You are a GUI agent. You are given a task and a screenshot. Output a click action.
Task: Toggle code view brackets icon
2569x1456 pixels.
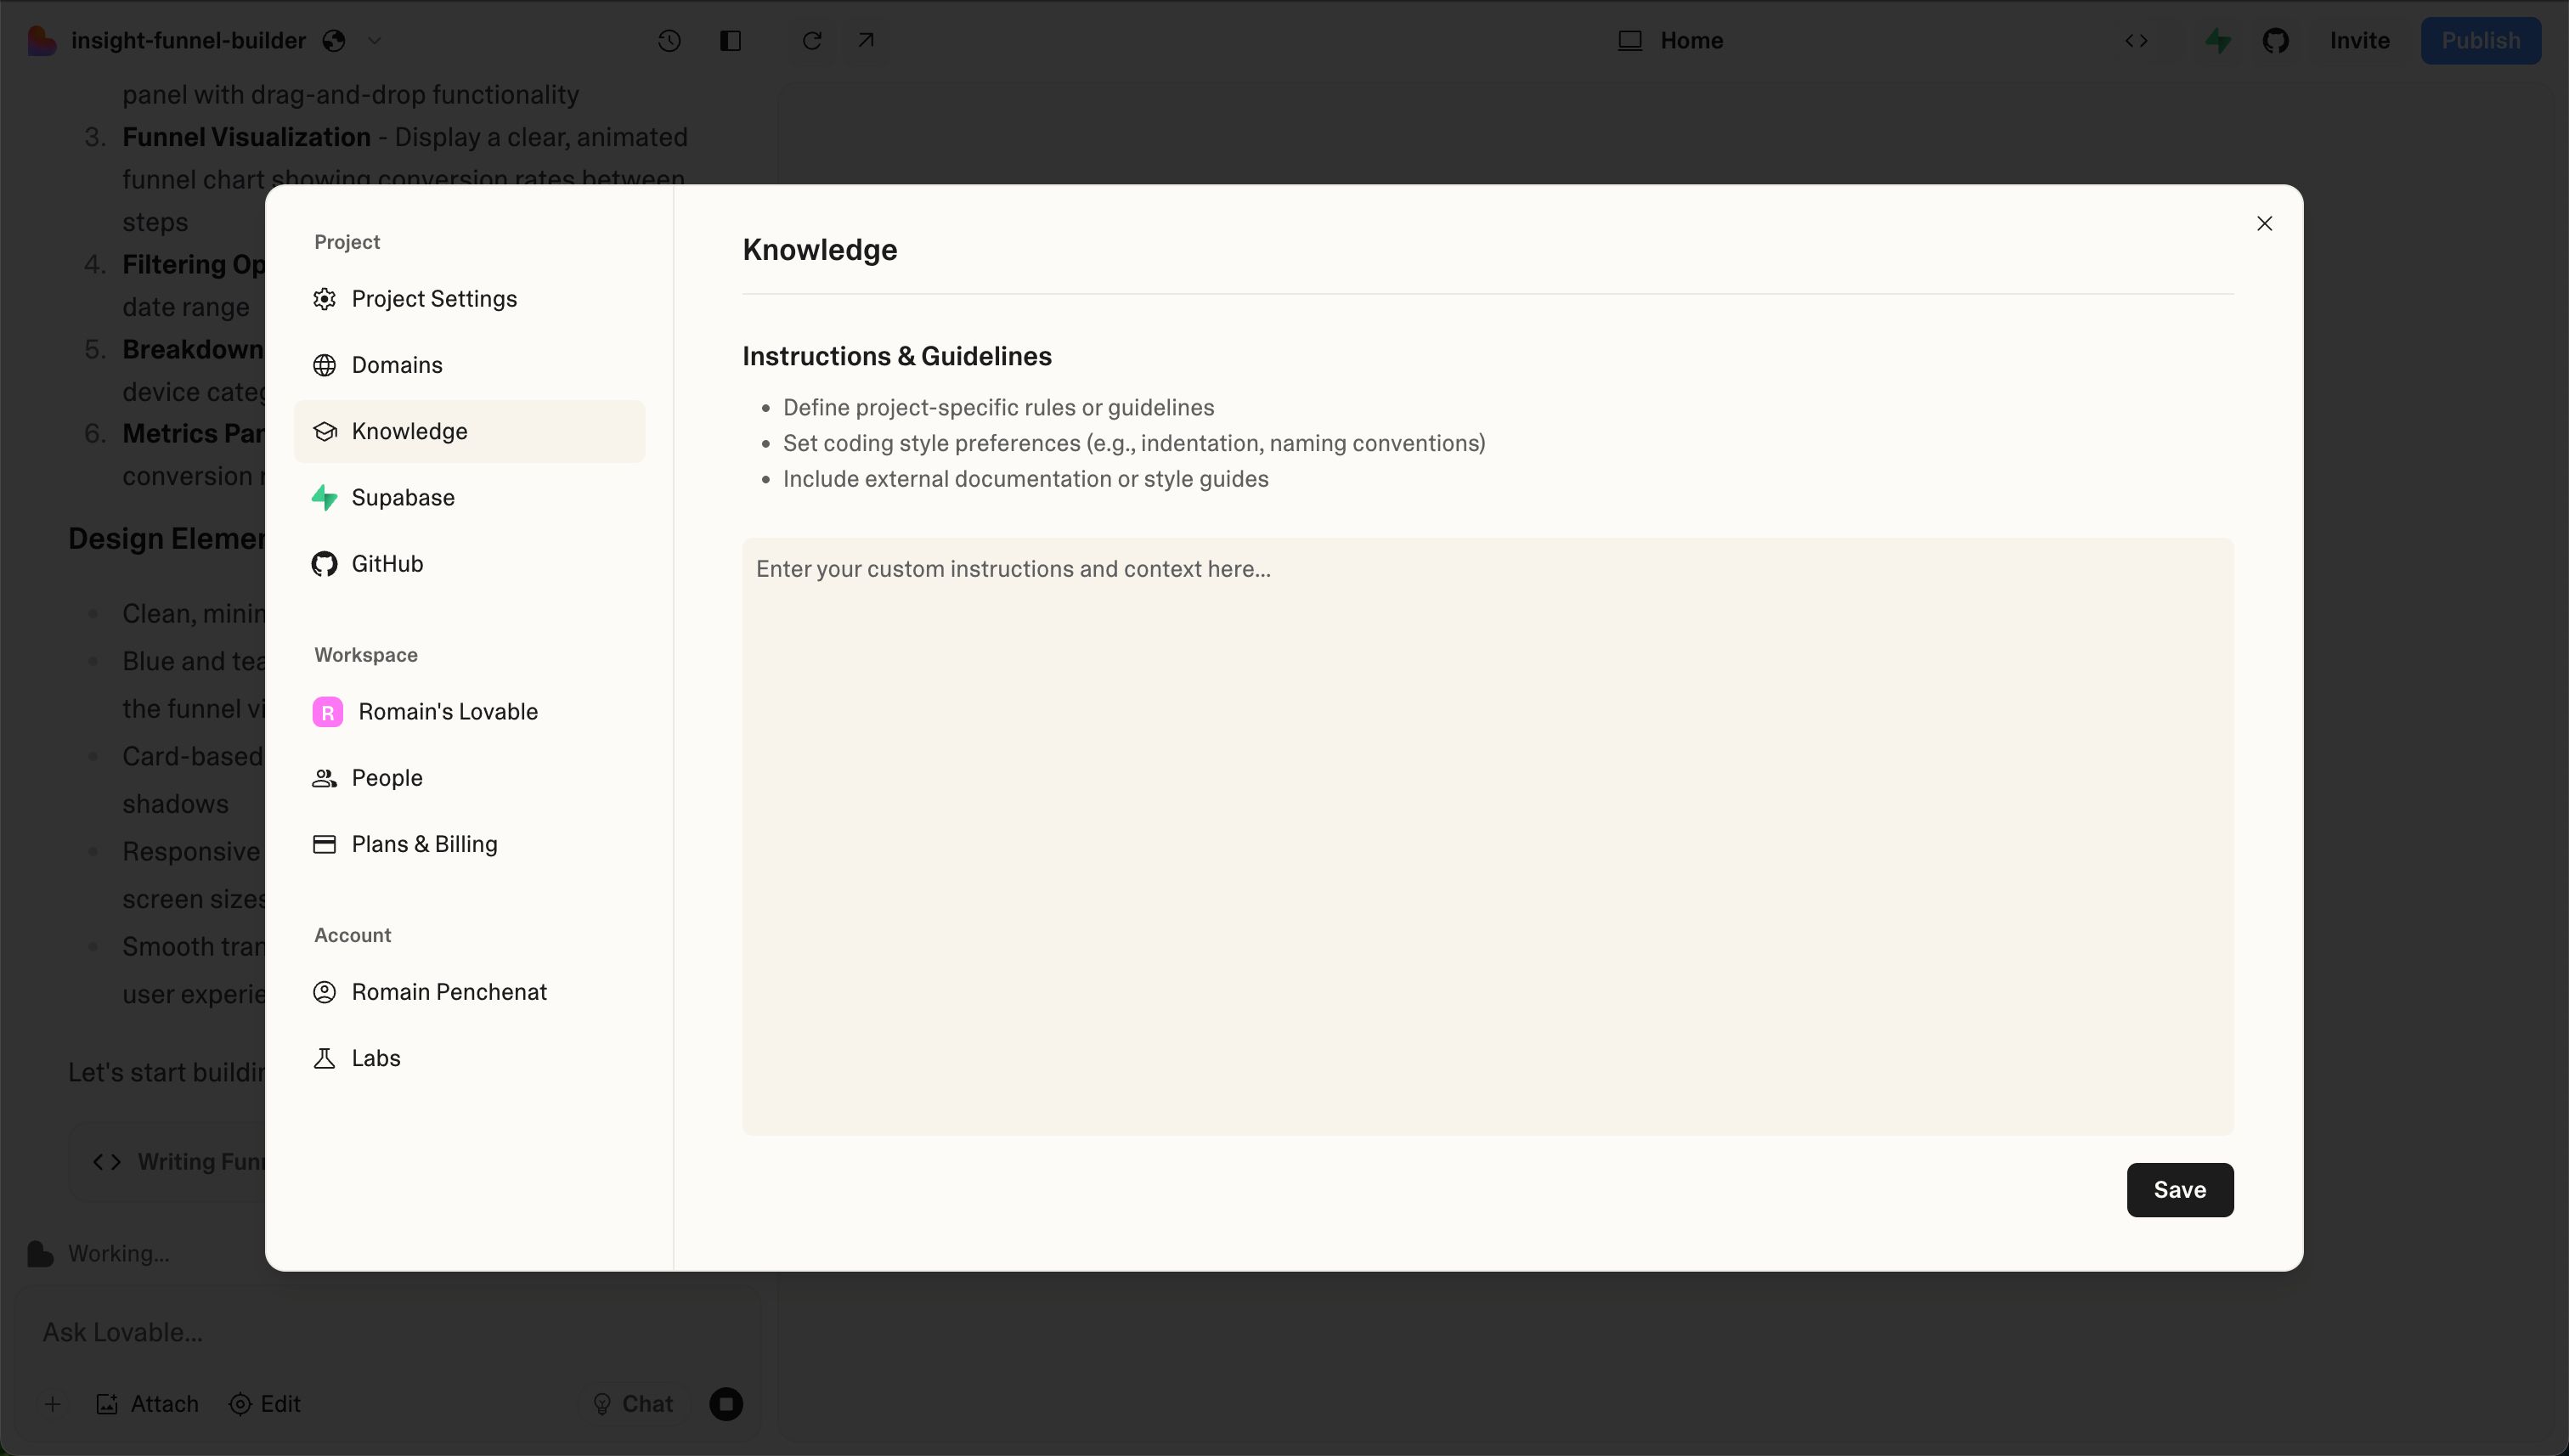coord(2136,41)
